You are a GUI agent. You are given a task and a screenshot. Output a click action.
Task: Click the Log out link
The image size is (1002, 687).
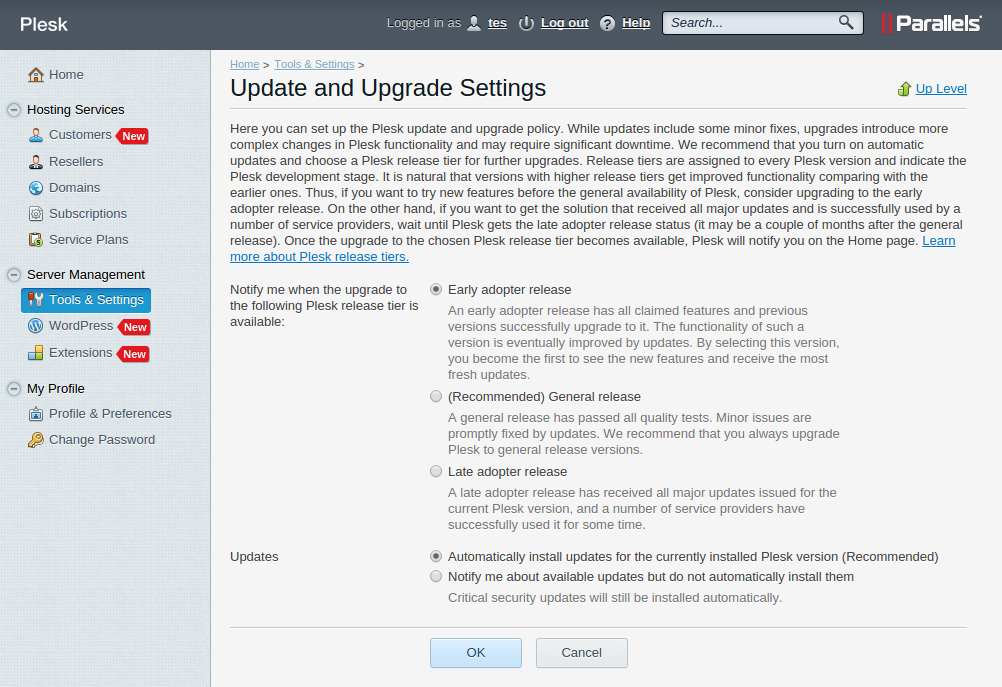[565, 23]
